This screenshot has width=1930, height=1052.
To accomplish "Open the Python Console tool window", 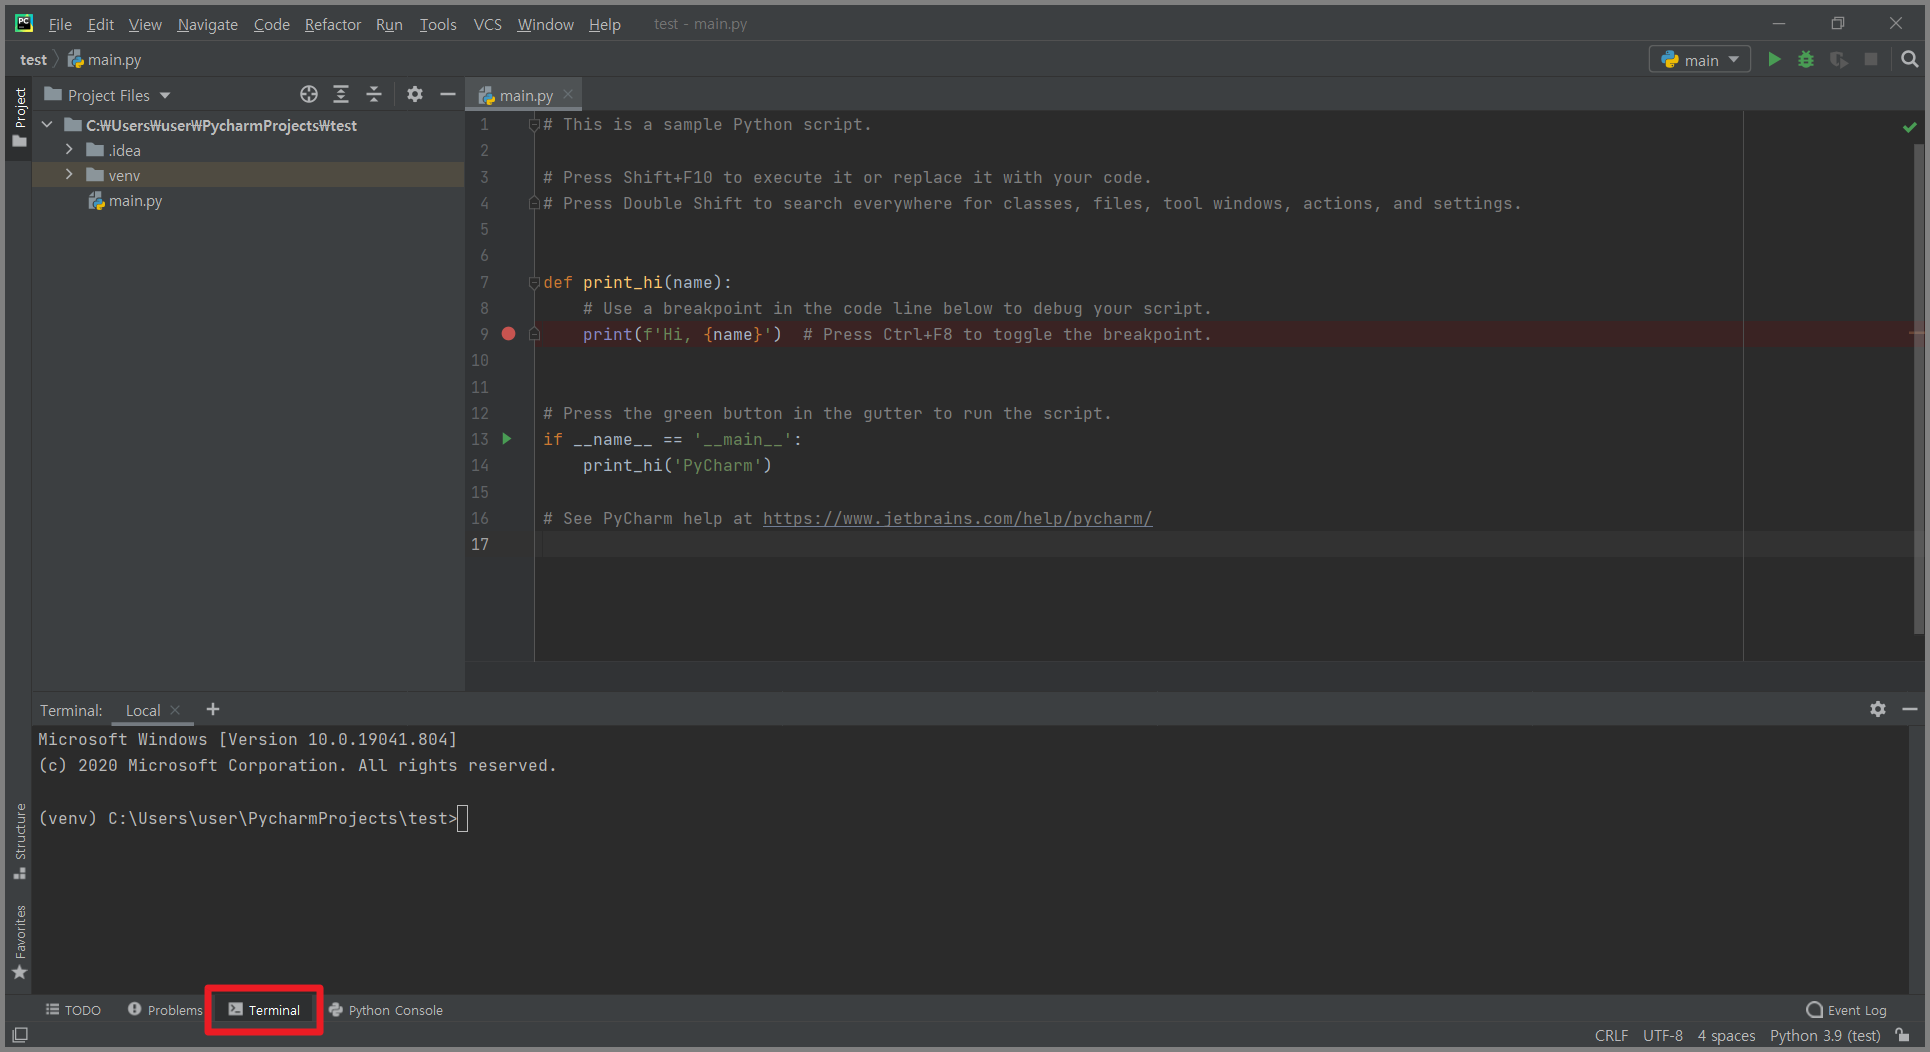I will (x=386, y=1010).
